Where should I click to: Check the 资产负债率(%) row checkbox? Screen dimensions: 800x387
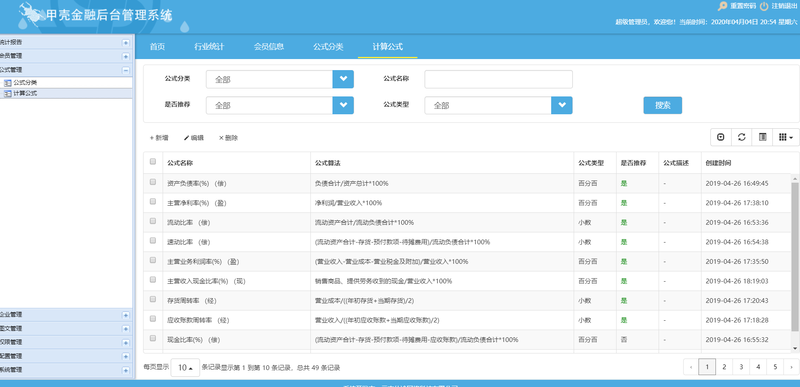tap(153, 182)
